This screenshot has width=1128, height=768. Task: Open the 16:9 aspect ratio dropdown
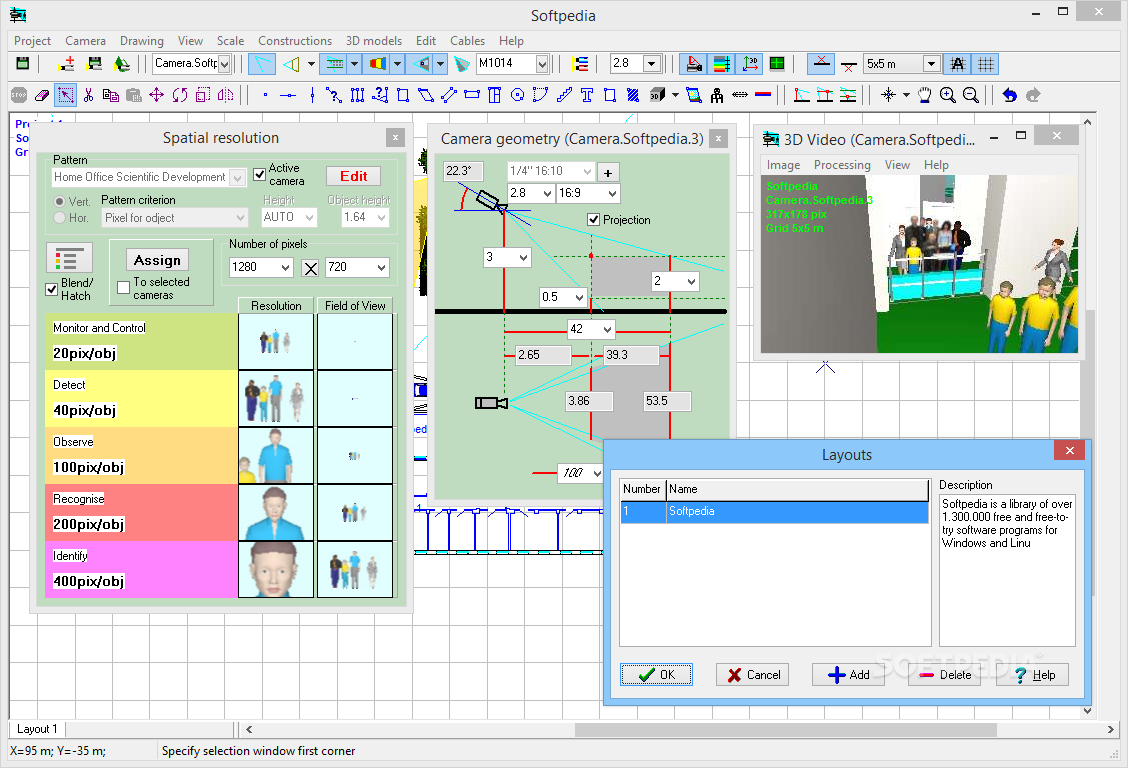tap(611, 193)
